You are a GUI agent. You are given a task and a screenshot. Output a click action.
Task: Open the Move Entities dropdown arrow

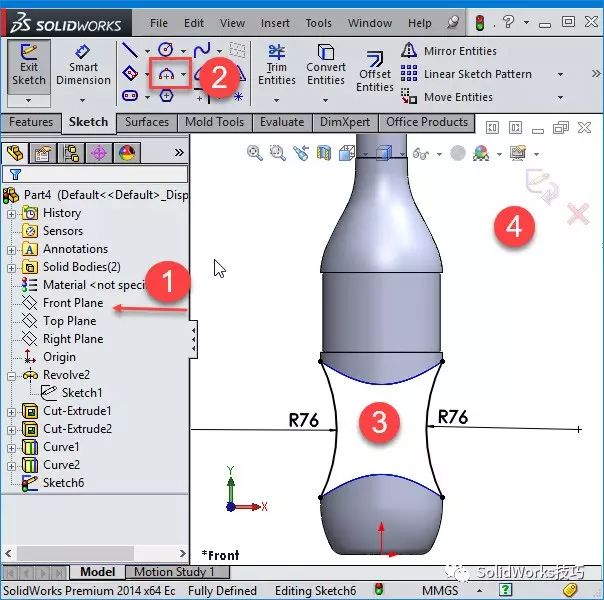(x=560, y=97)
